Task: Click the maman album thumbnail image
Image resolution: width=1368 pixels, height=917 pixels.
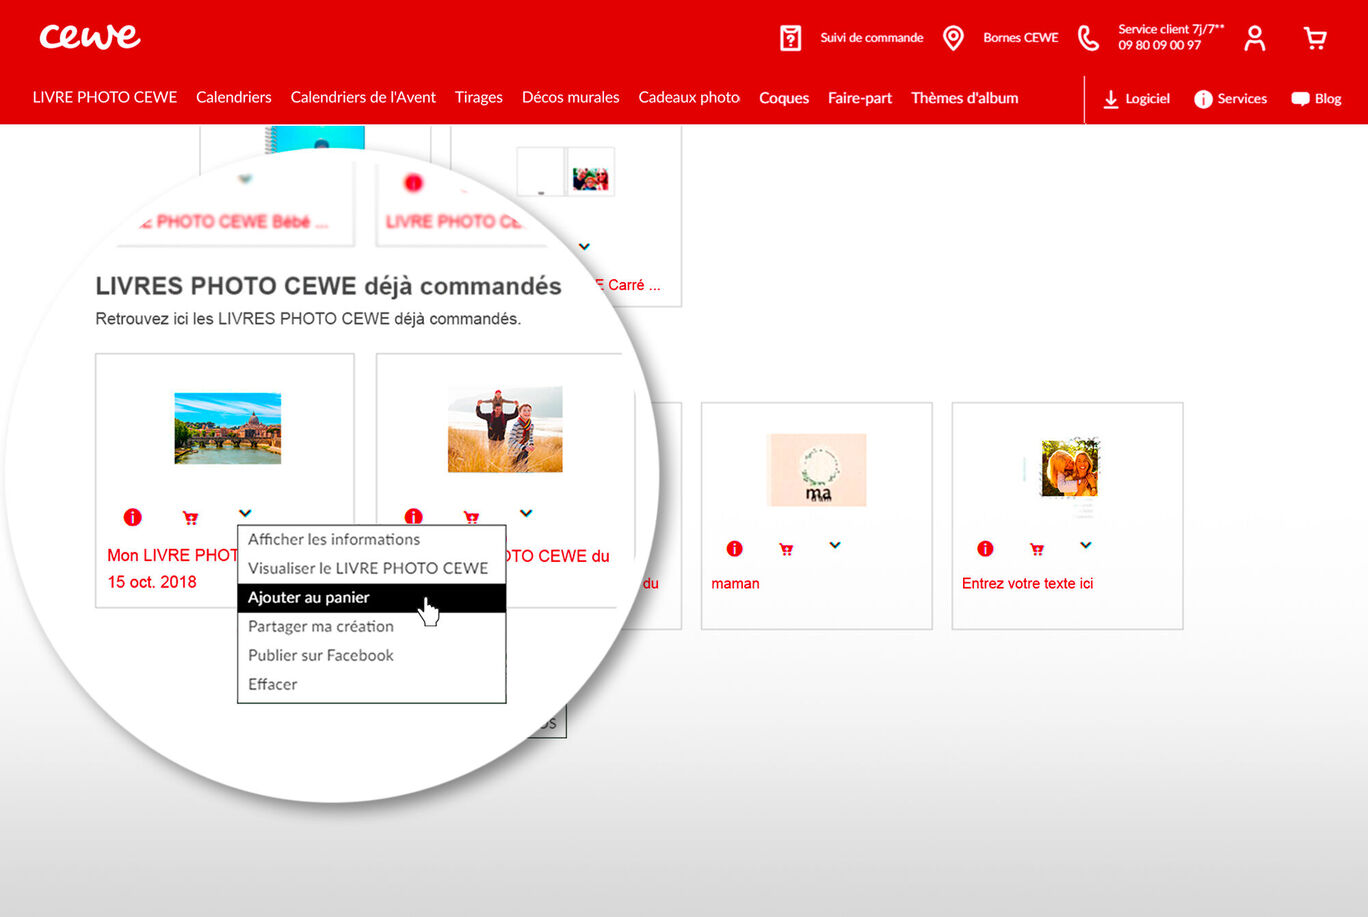Action: (x=816, y=469)
